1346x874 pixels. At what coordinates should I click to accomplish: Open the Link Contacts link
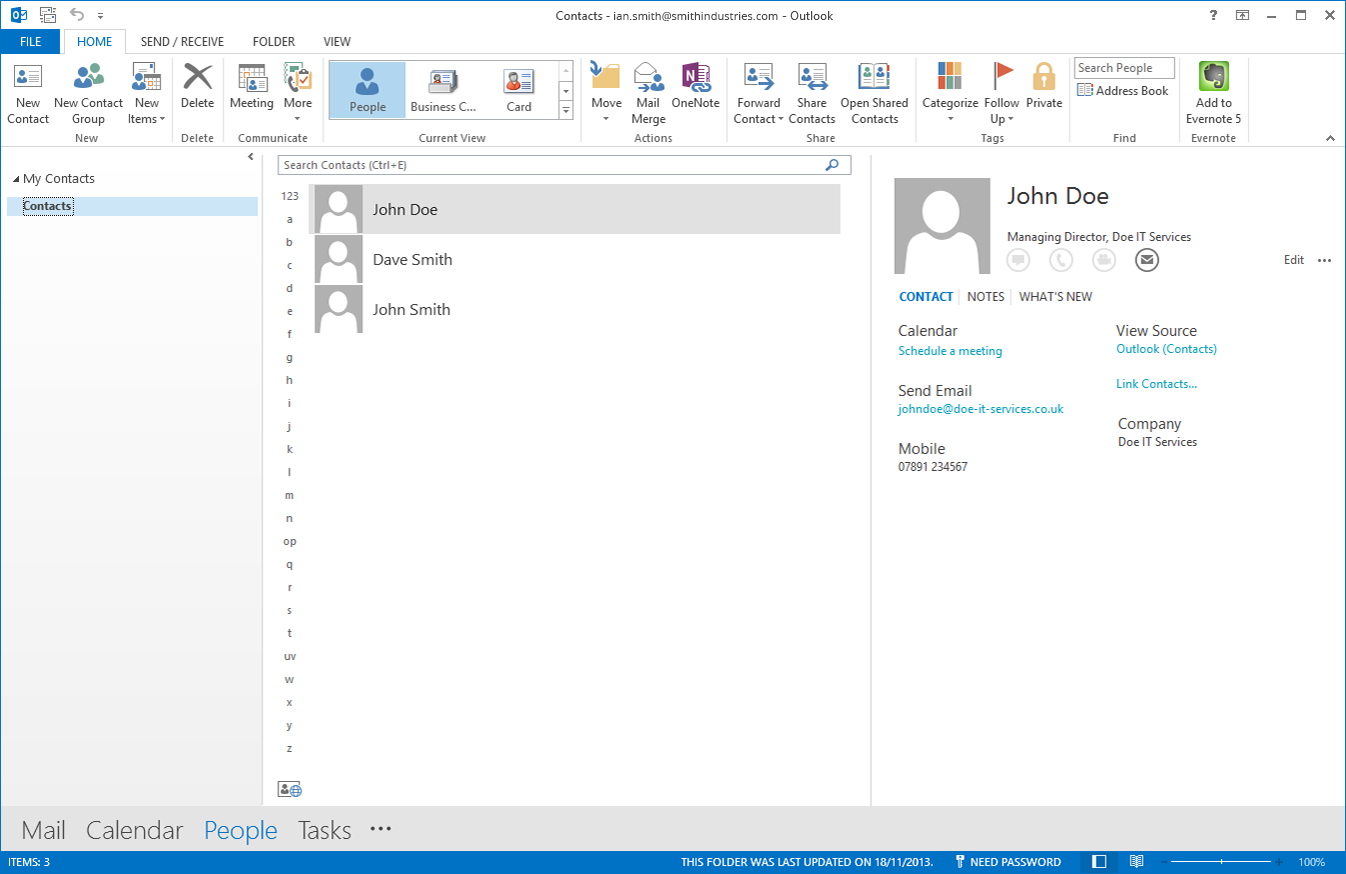(x=1156, y=384)
